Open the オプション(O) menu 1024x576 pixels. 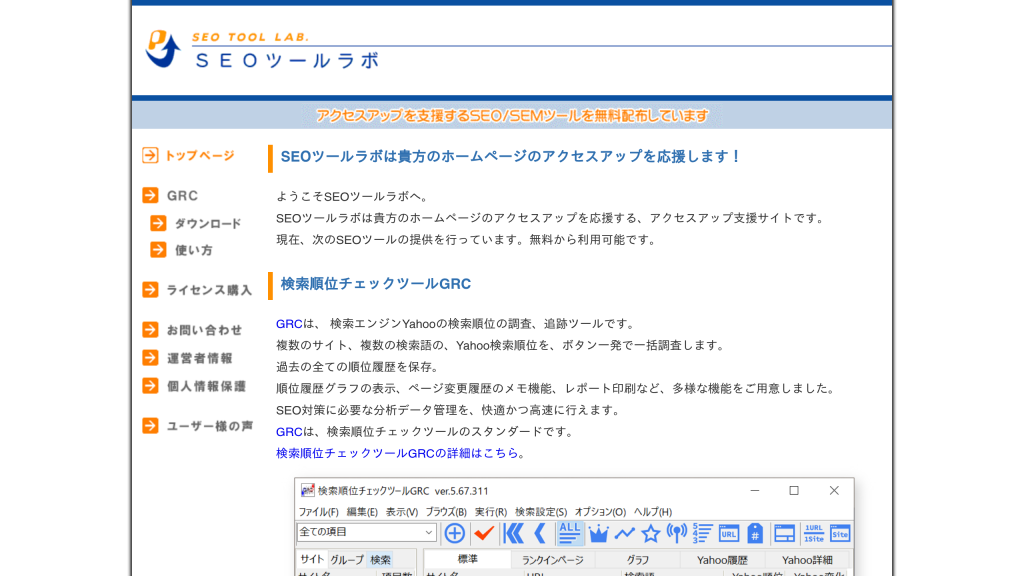point(600,512)
